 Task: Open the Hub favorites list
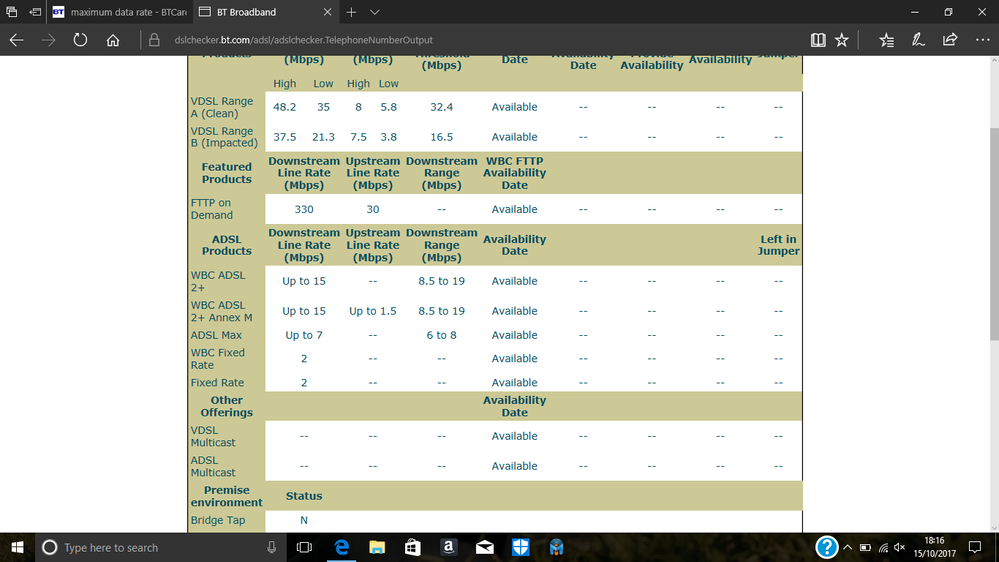pos(886,40)
